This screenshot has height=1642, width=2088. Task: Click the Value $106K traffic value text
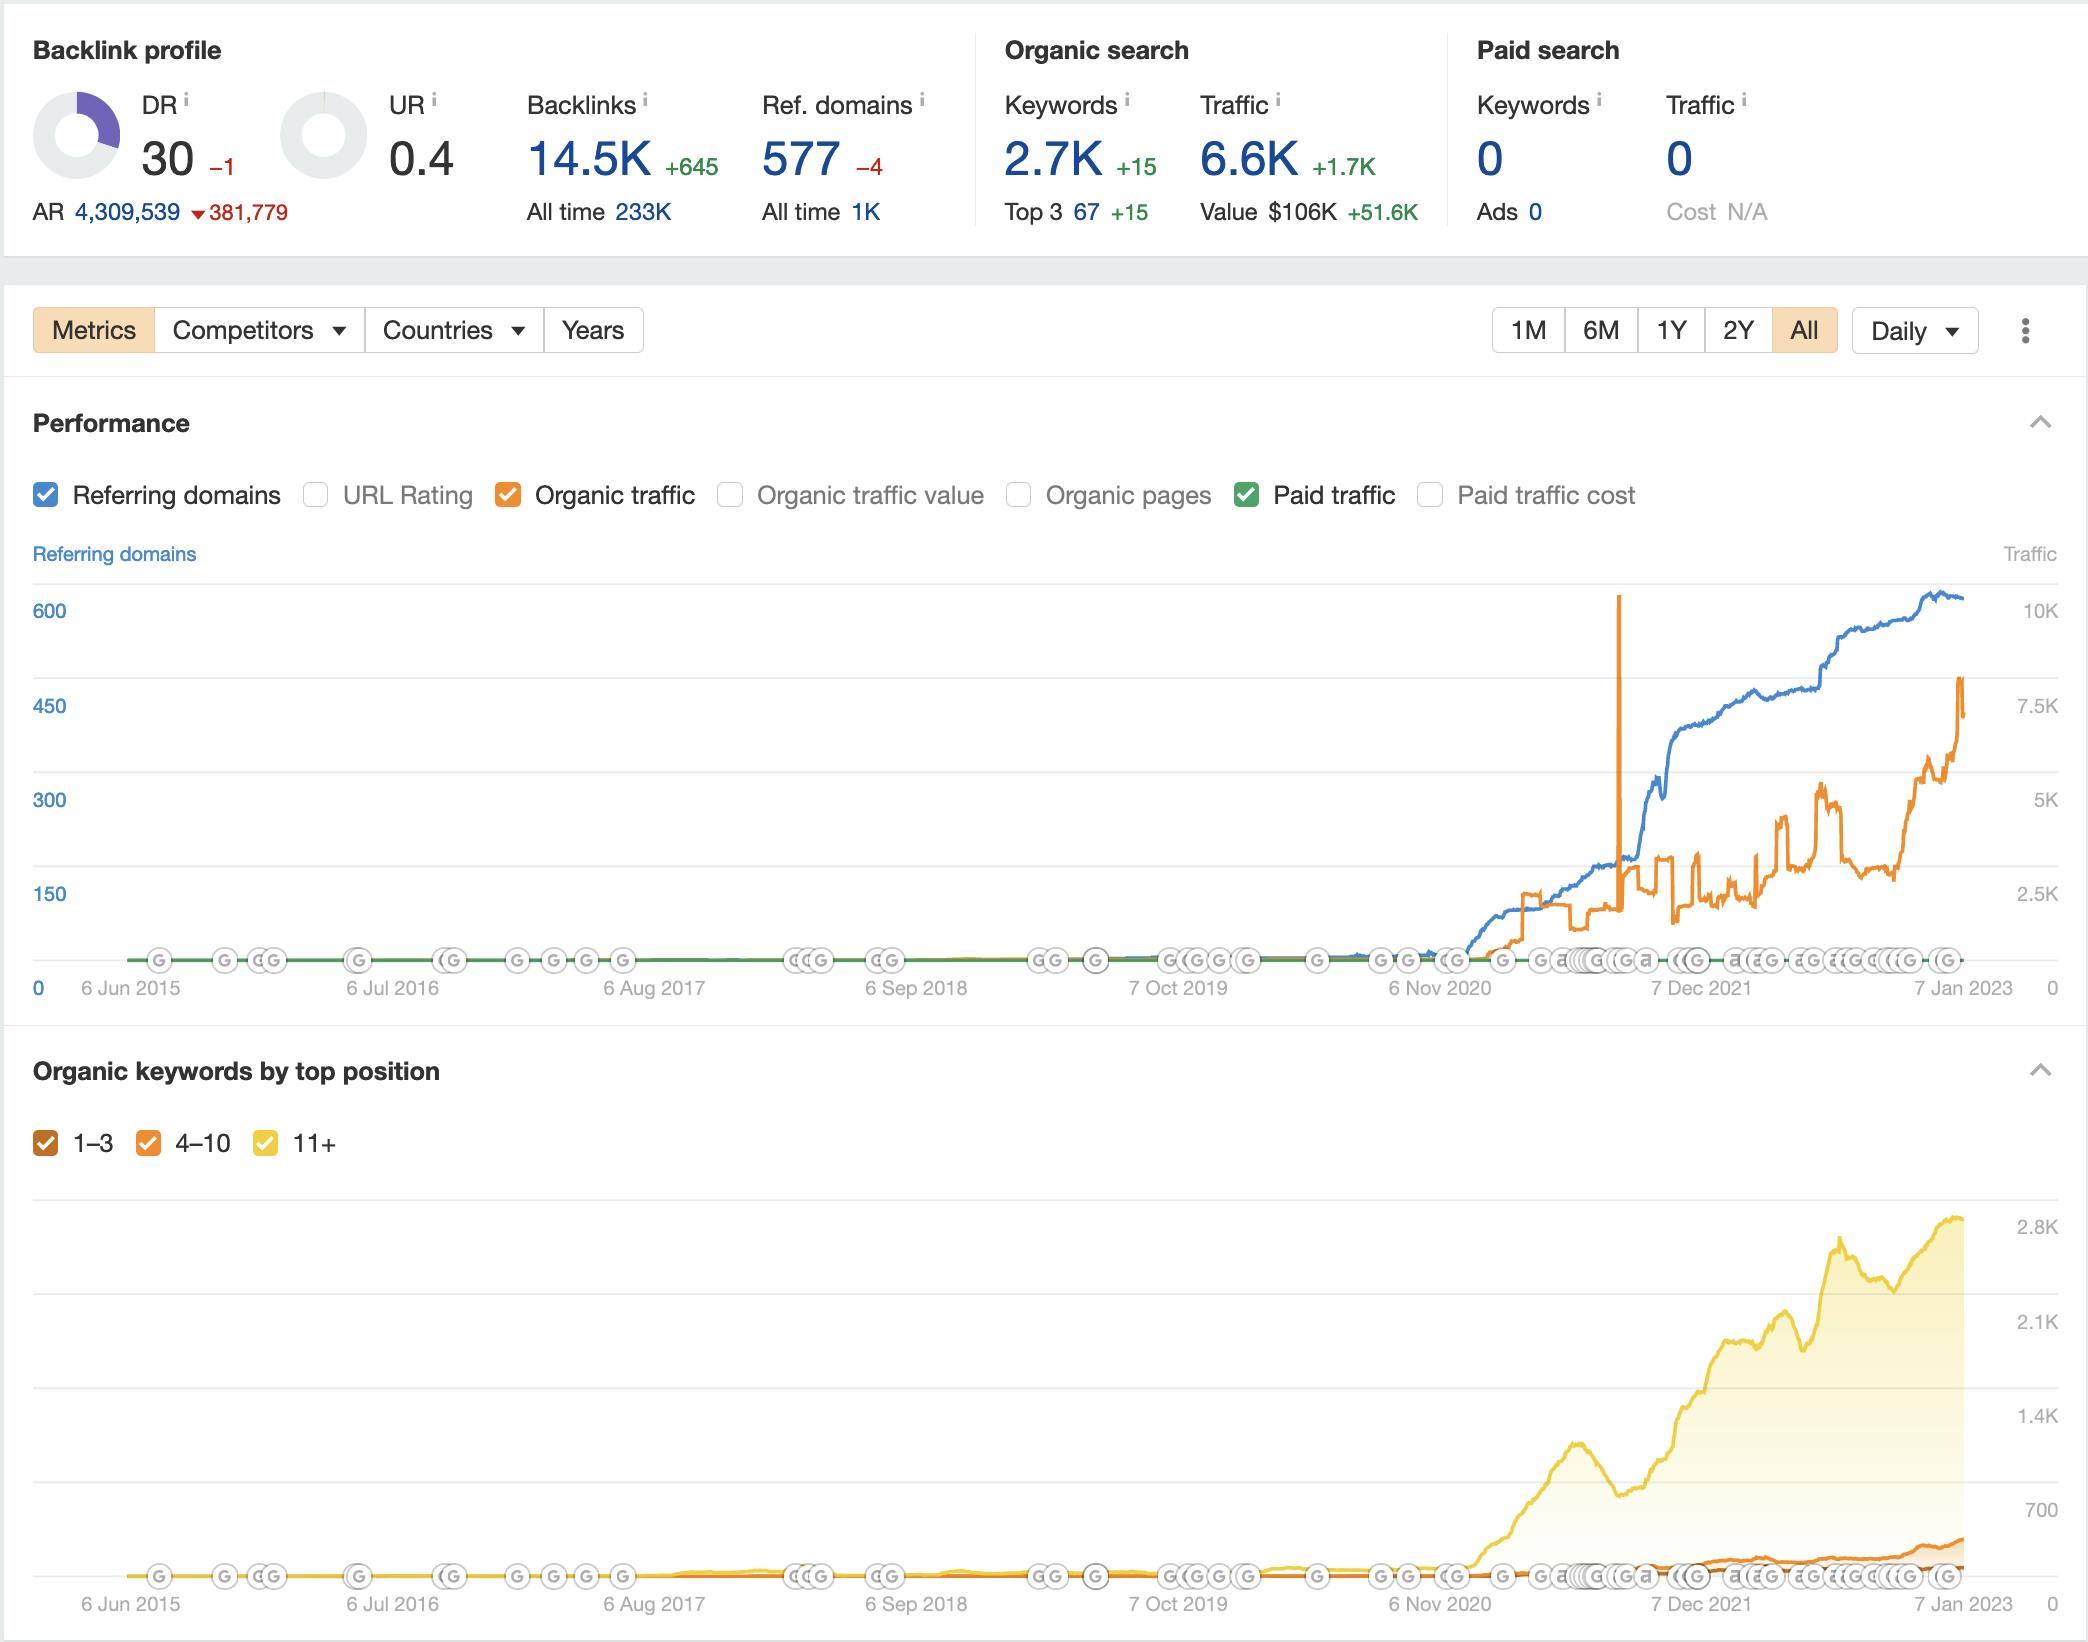[1268, 212]
